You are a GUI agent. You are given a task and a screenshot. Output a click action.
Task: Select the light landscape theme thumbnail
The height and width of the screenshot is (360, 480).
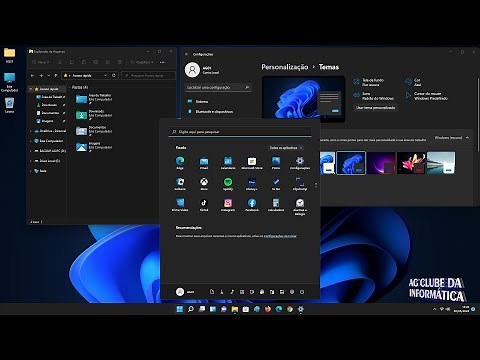pyautogui.click(x=441, y=163)
